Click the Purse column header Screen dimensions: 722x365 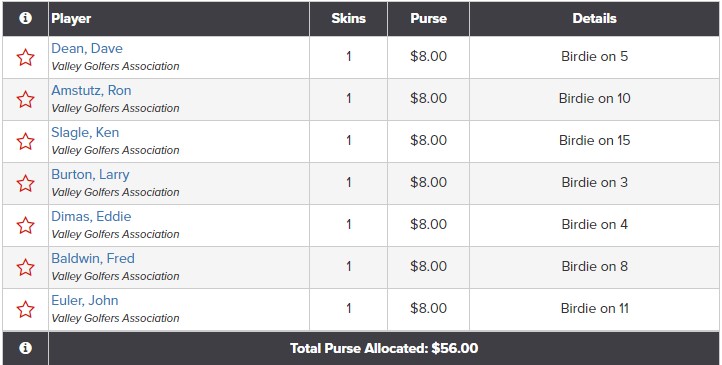[429, 18]
